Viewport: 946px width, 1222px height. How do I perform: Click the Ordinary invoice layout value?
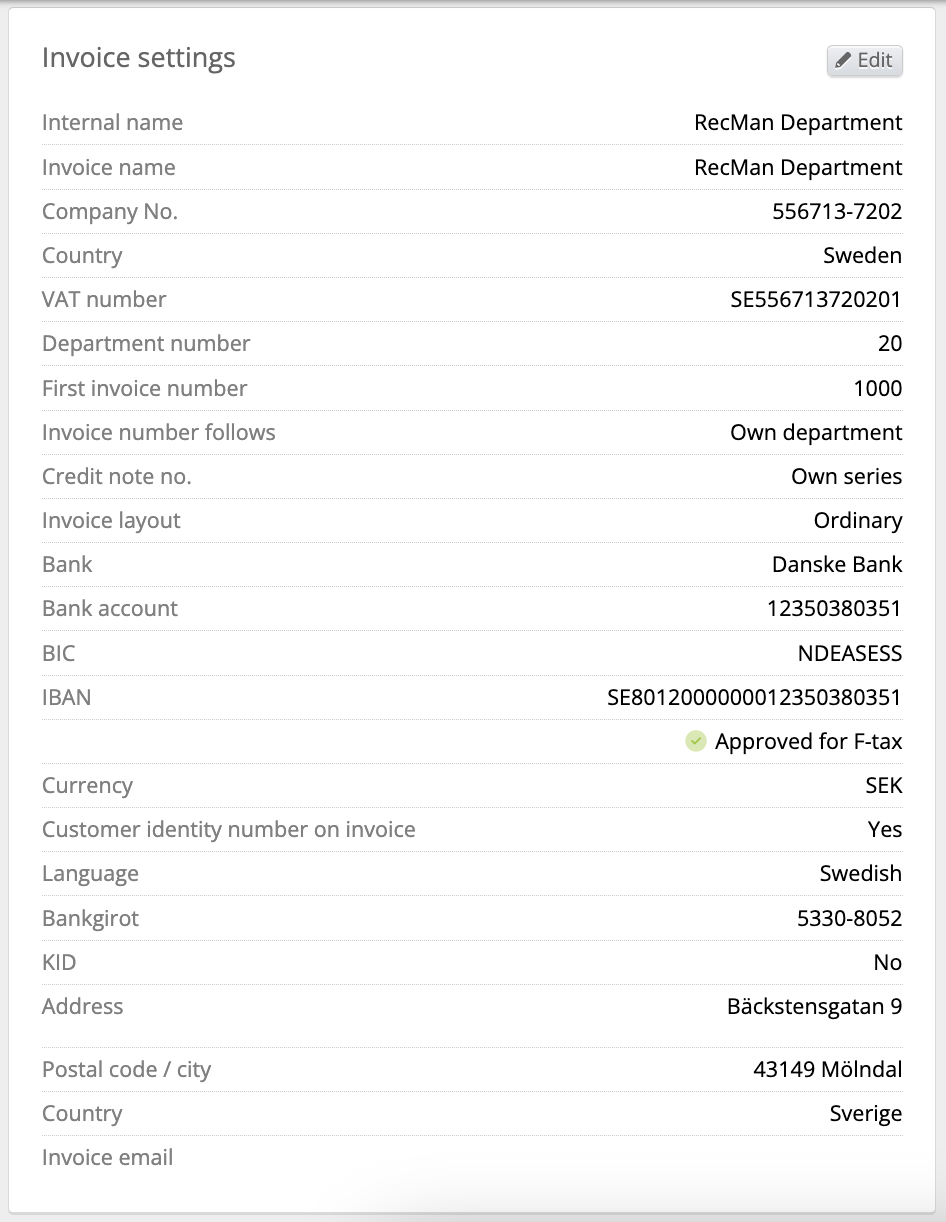click(857, 521)
